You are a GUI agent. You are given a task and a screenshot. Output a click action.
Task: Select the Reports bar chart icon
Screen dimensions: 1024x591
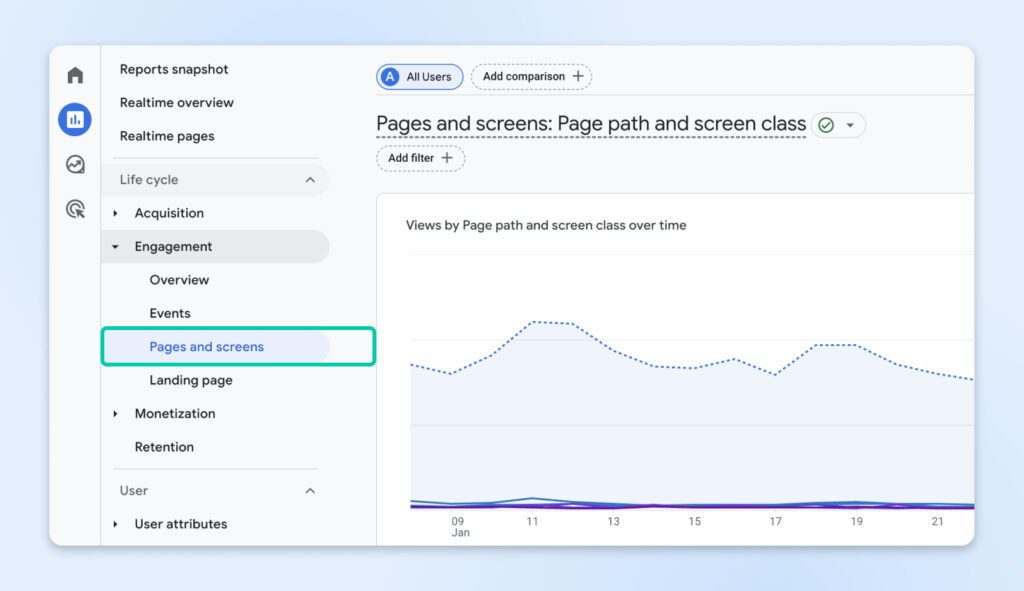click(x=75, y=120)
